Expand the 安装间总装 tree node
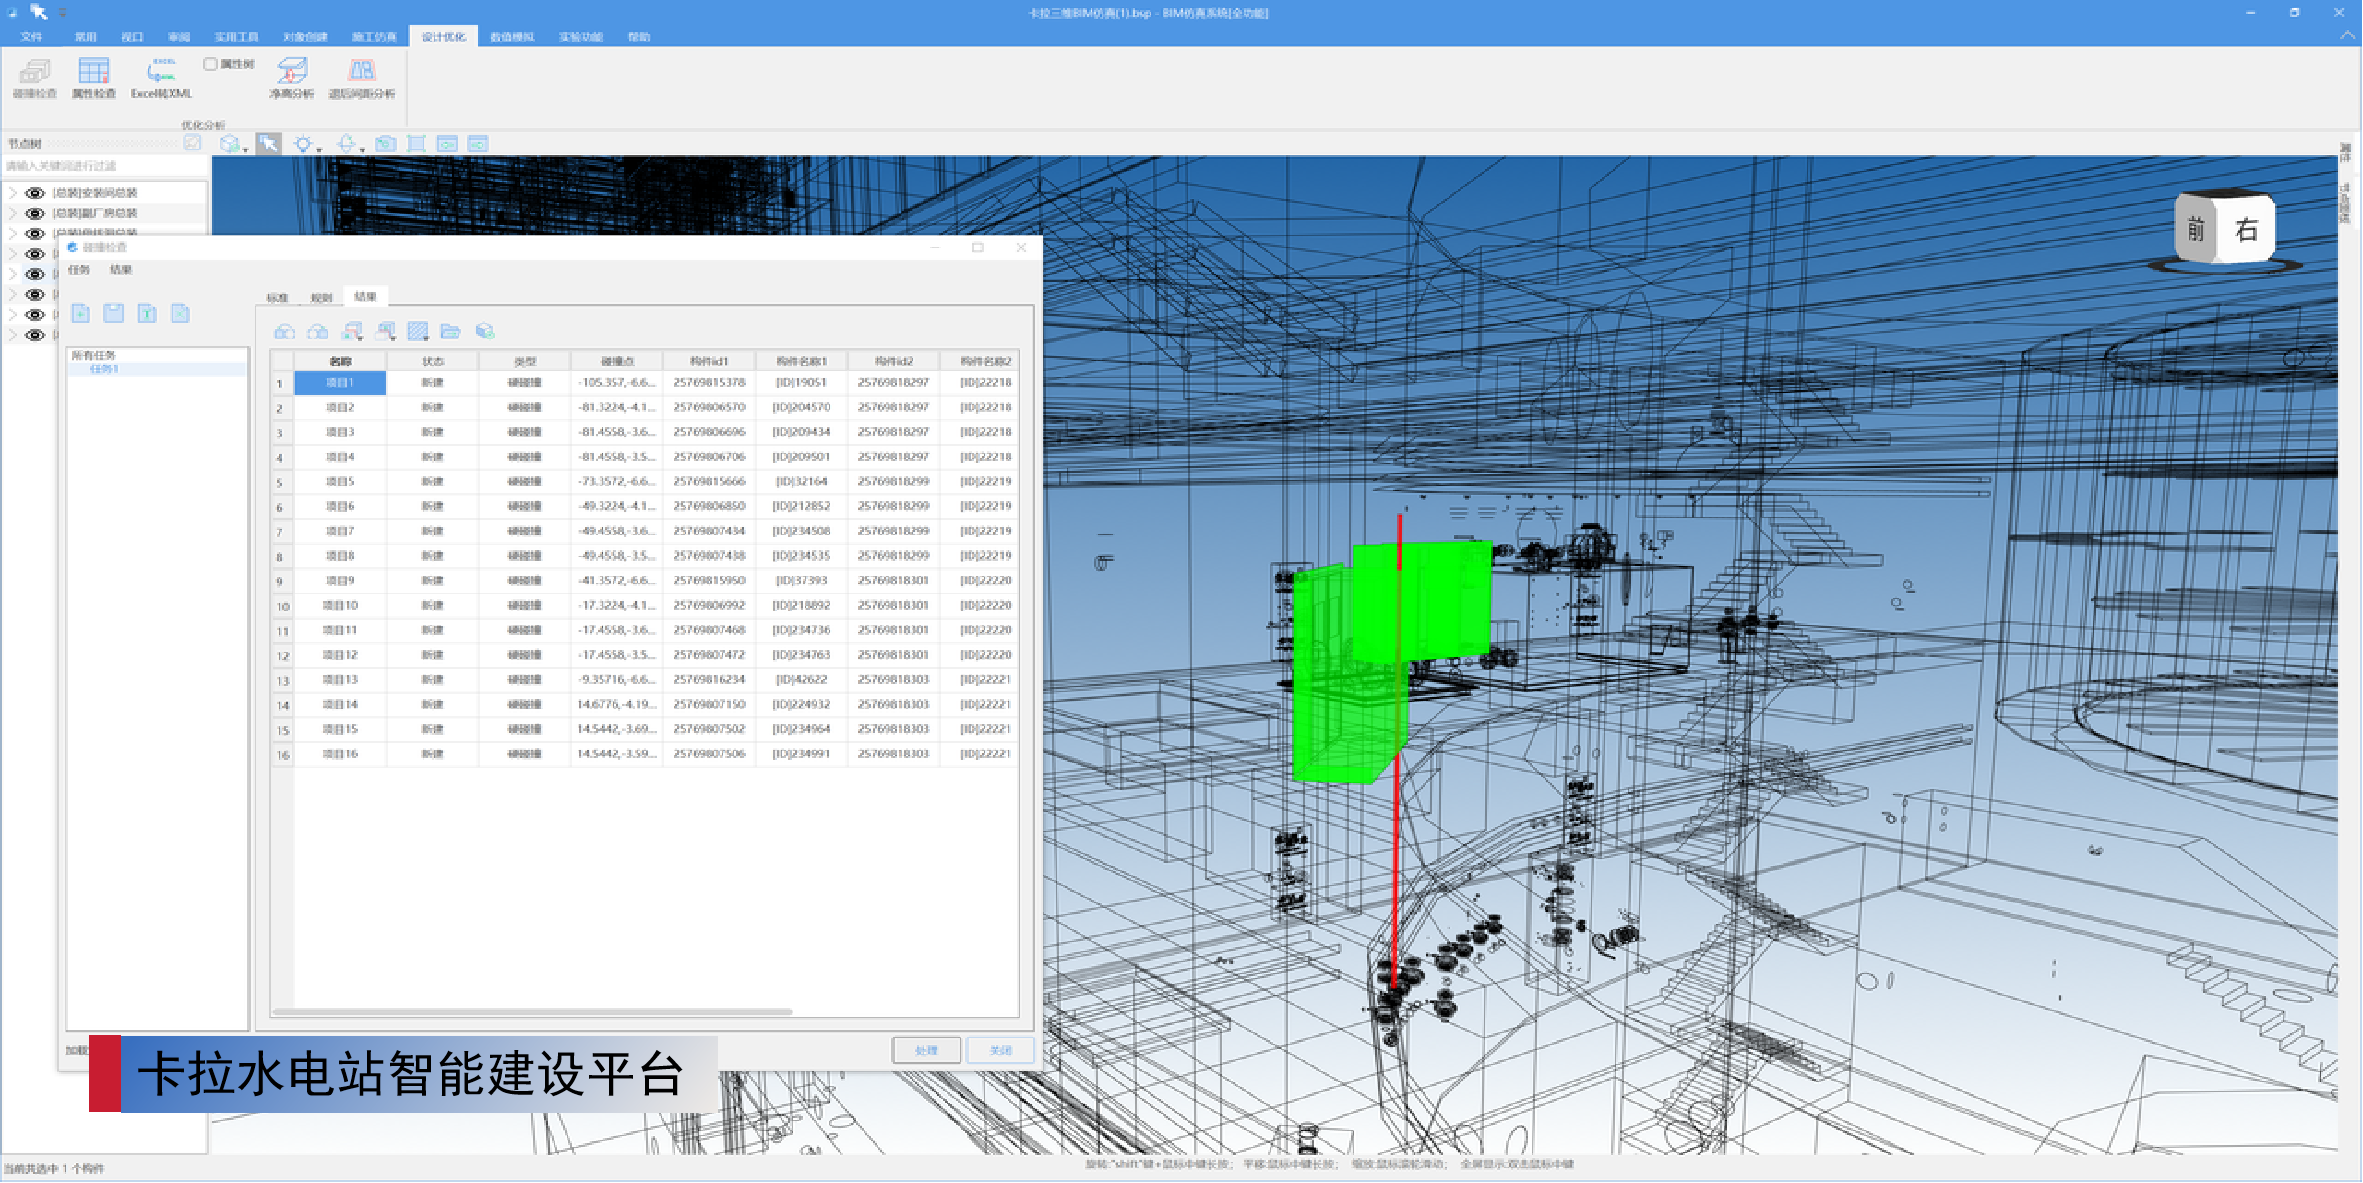This screenshot has width=2363, height=1183. 12,193
